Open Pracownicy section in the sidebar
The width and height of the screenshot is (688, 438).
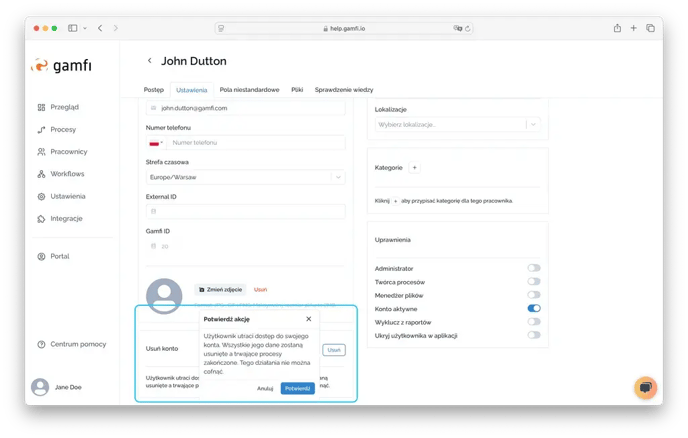(68, 151)
